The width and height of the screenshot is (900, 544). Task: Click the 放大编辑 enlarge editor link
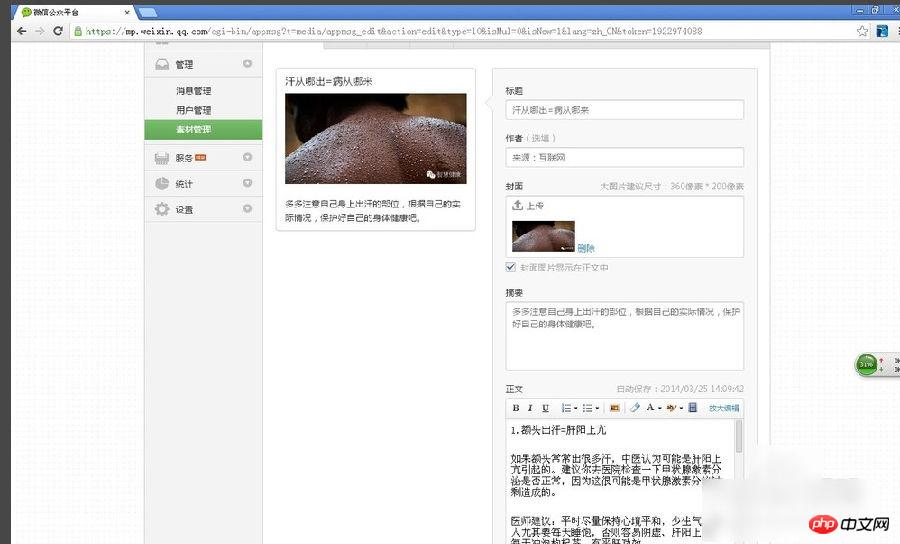[724, 408]
